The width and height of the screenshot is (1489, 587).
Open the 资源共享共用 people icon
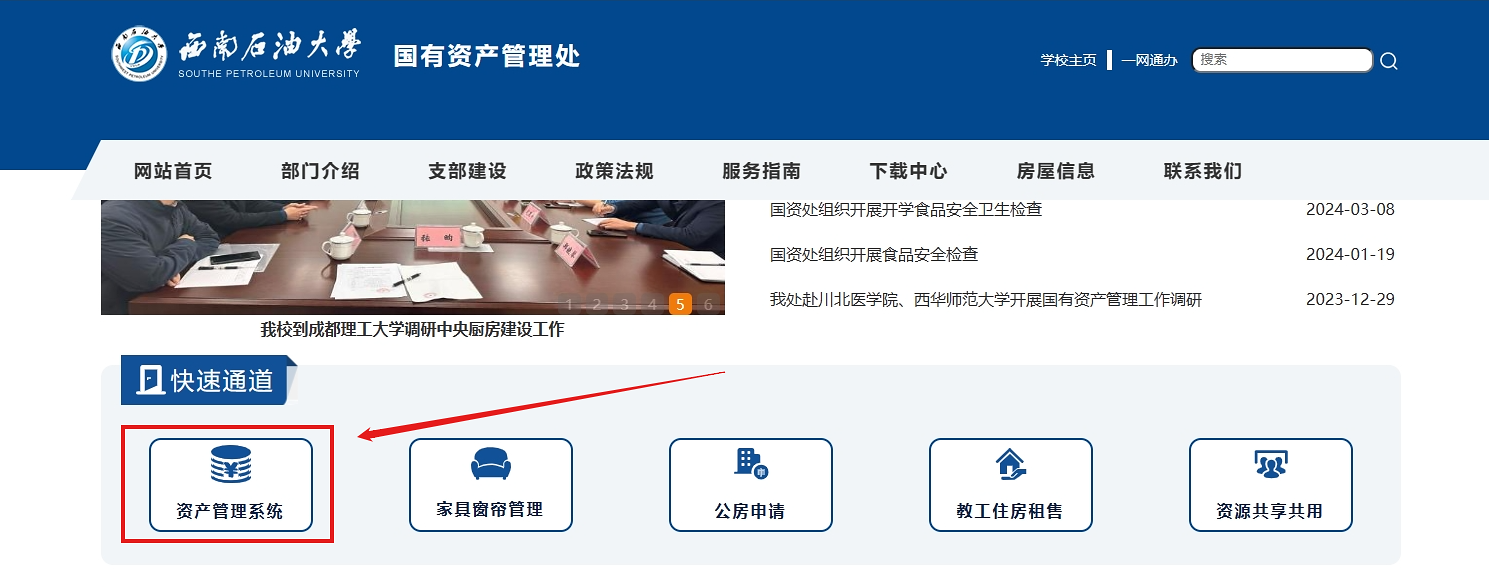coord(1271,464)
